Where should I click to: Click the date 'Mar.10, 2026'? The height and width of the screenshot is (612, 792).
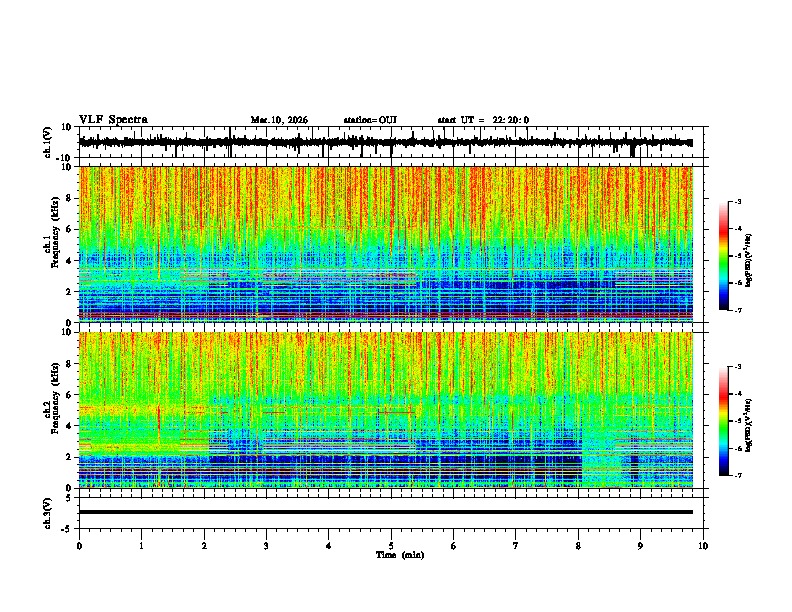pyautogui.click(x=279, y=120)
